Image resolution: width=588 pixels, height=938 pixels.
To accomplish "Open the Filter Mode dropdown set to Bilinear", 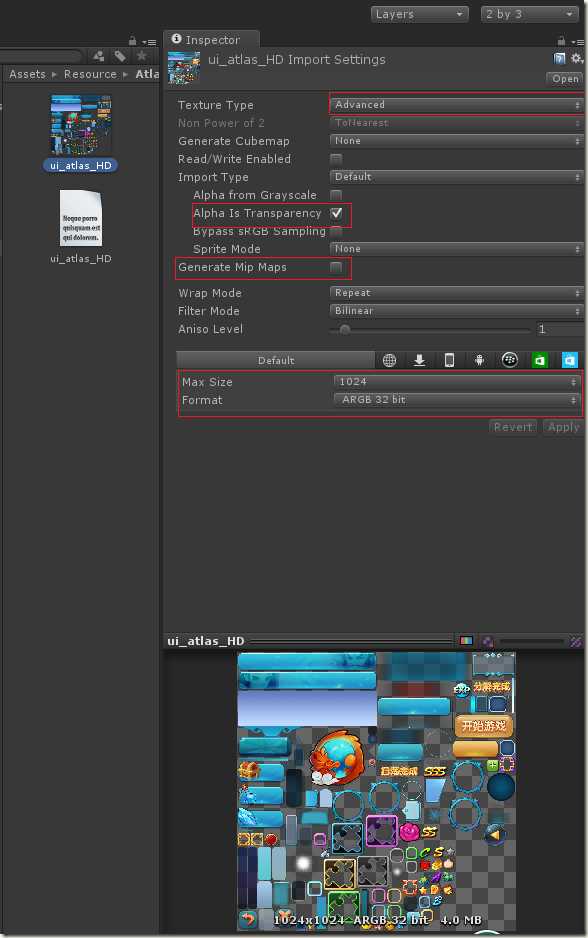I will coord(456,310).
